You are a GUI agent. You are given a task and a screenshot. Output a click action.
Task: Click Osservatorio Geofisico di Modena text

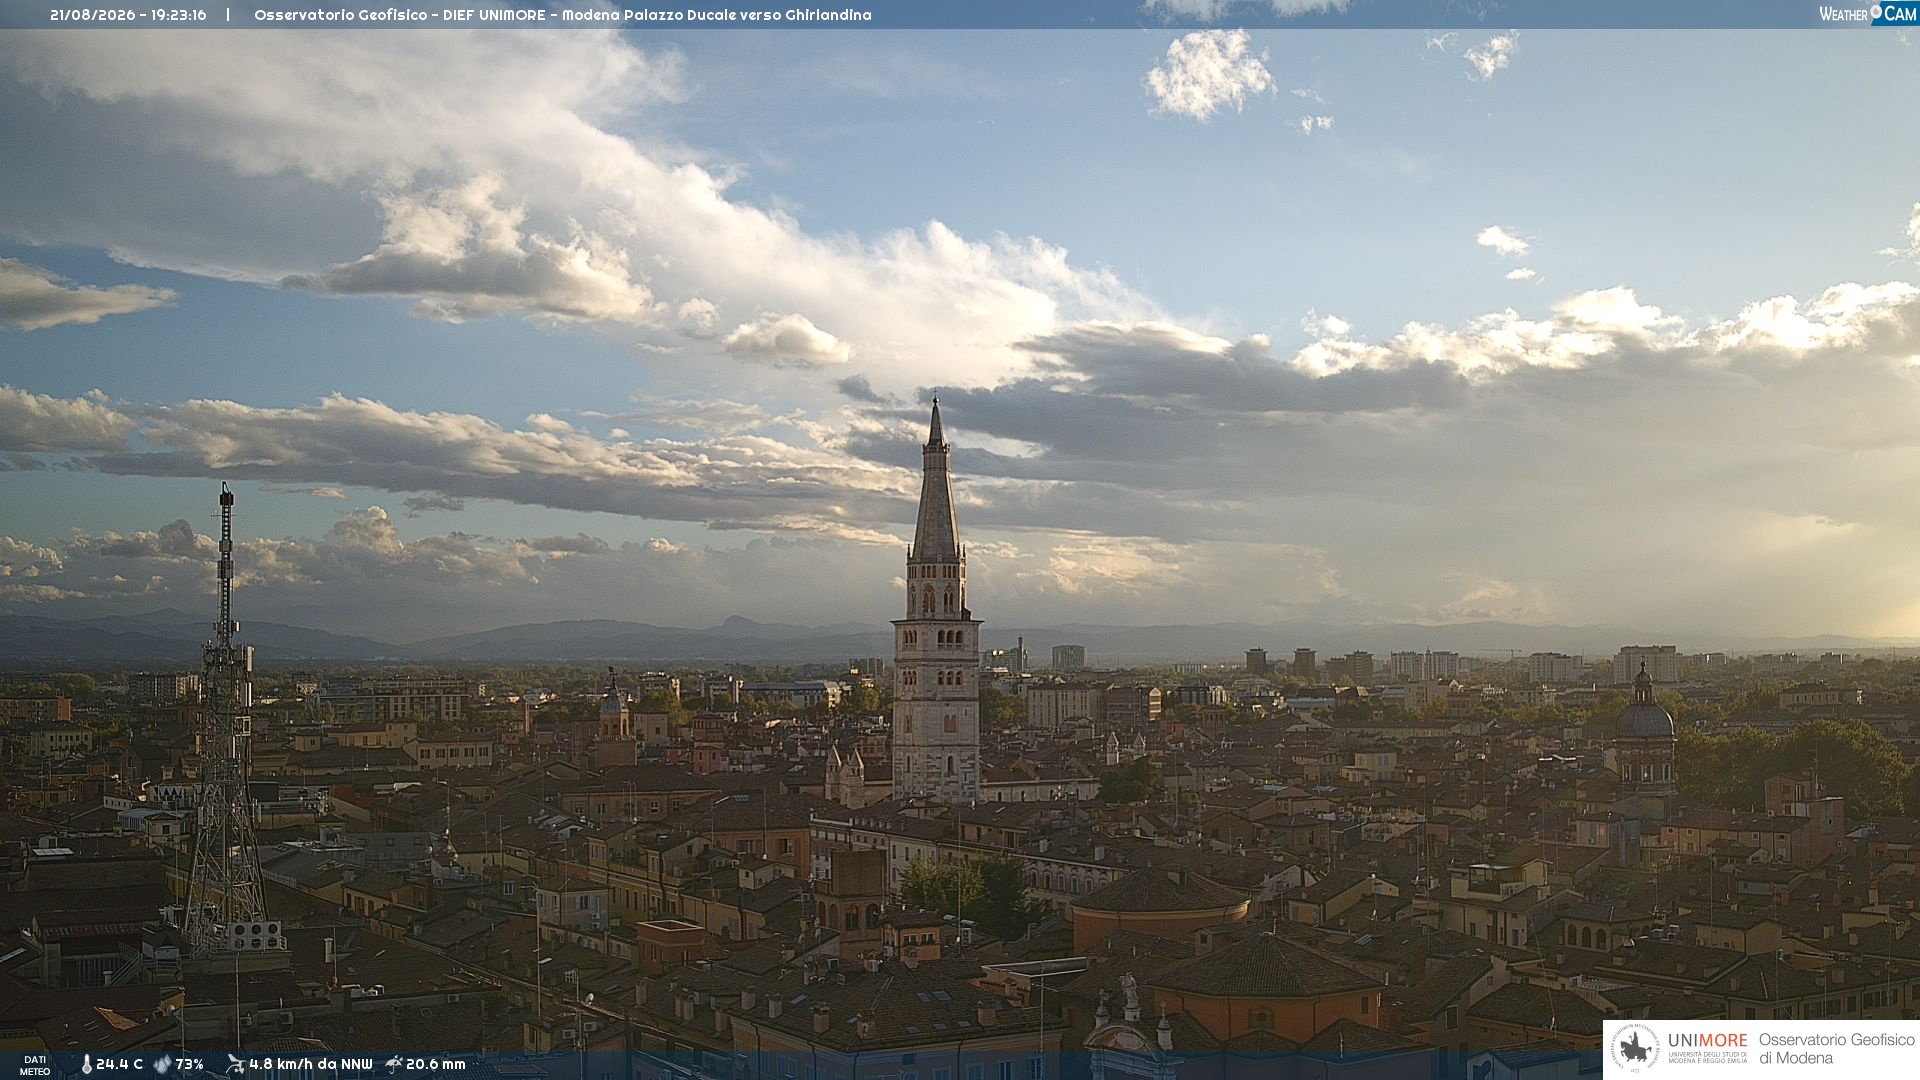point(1836,1049)
